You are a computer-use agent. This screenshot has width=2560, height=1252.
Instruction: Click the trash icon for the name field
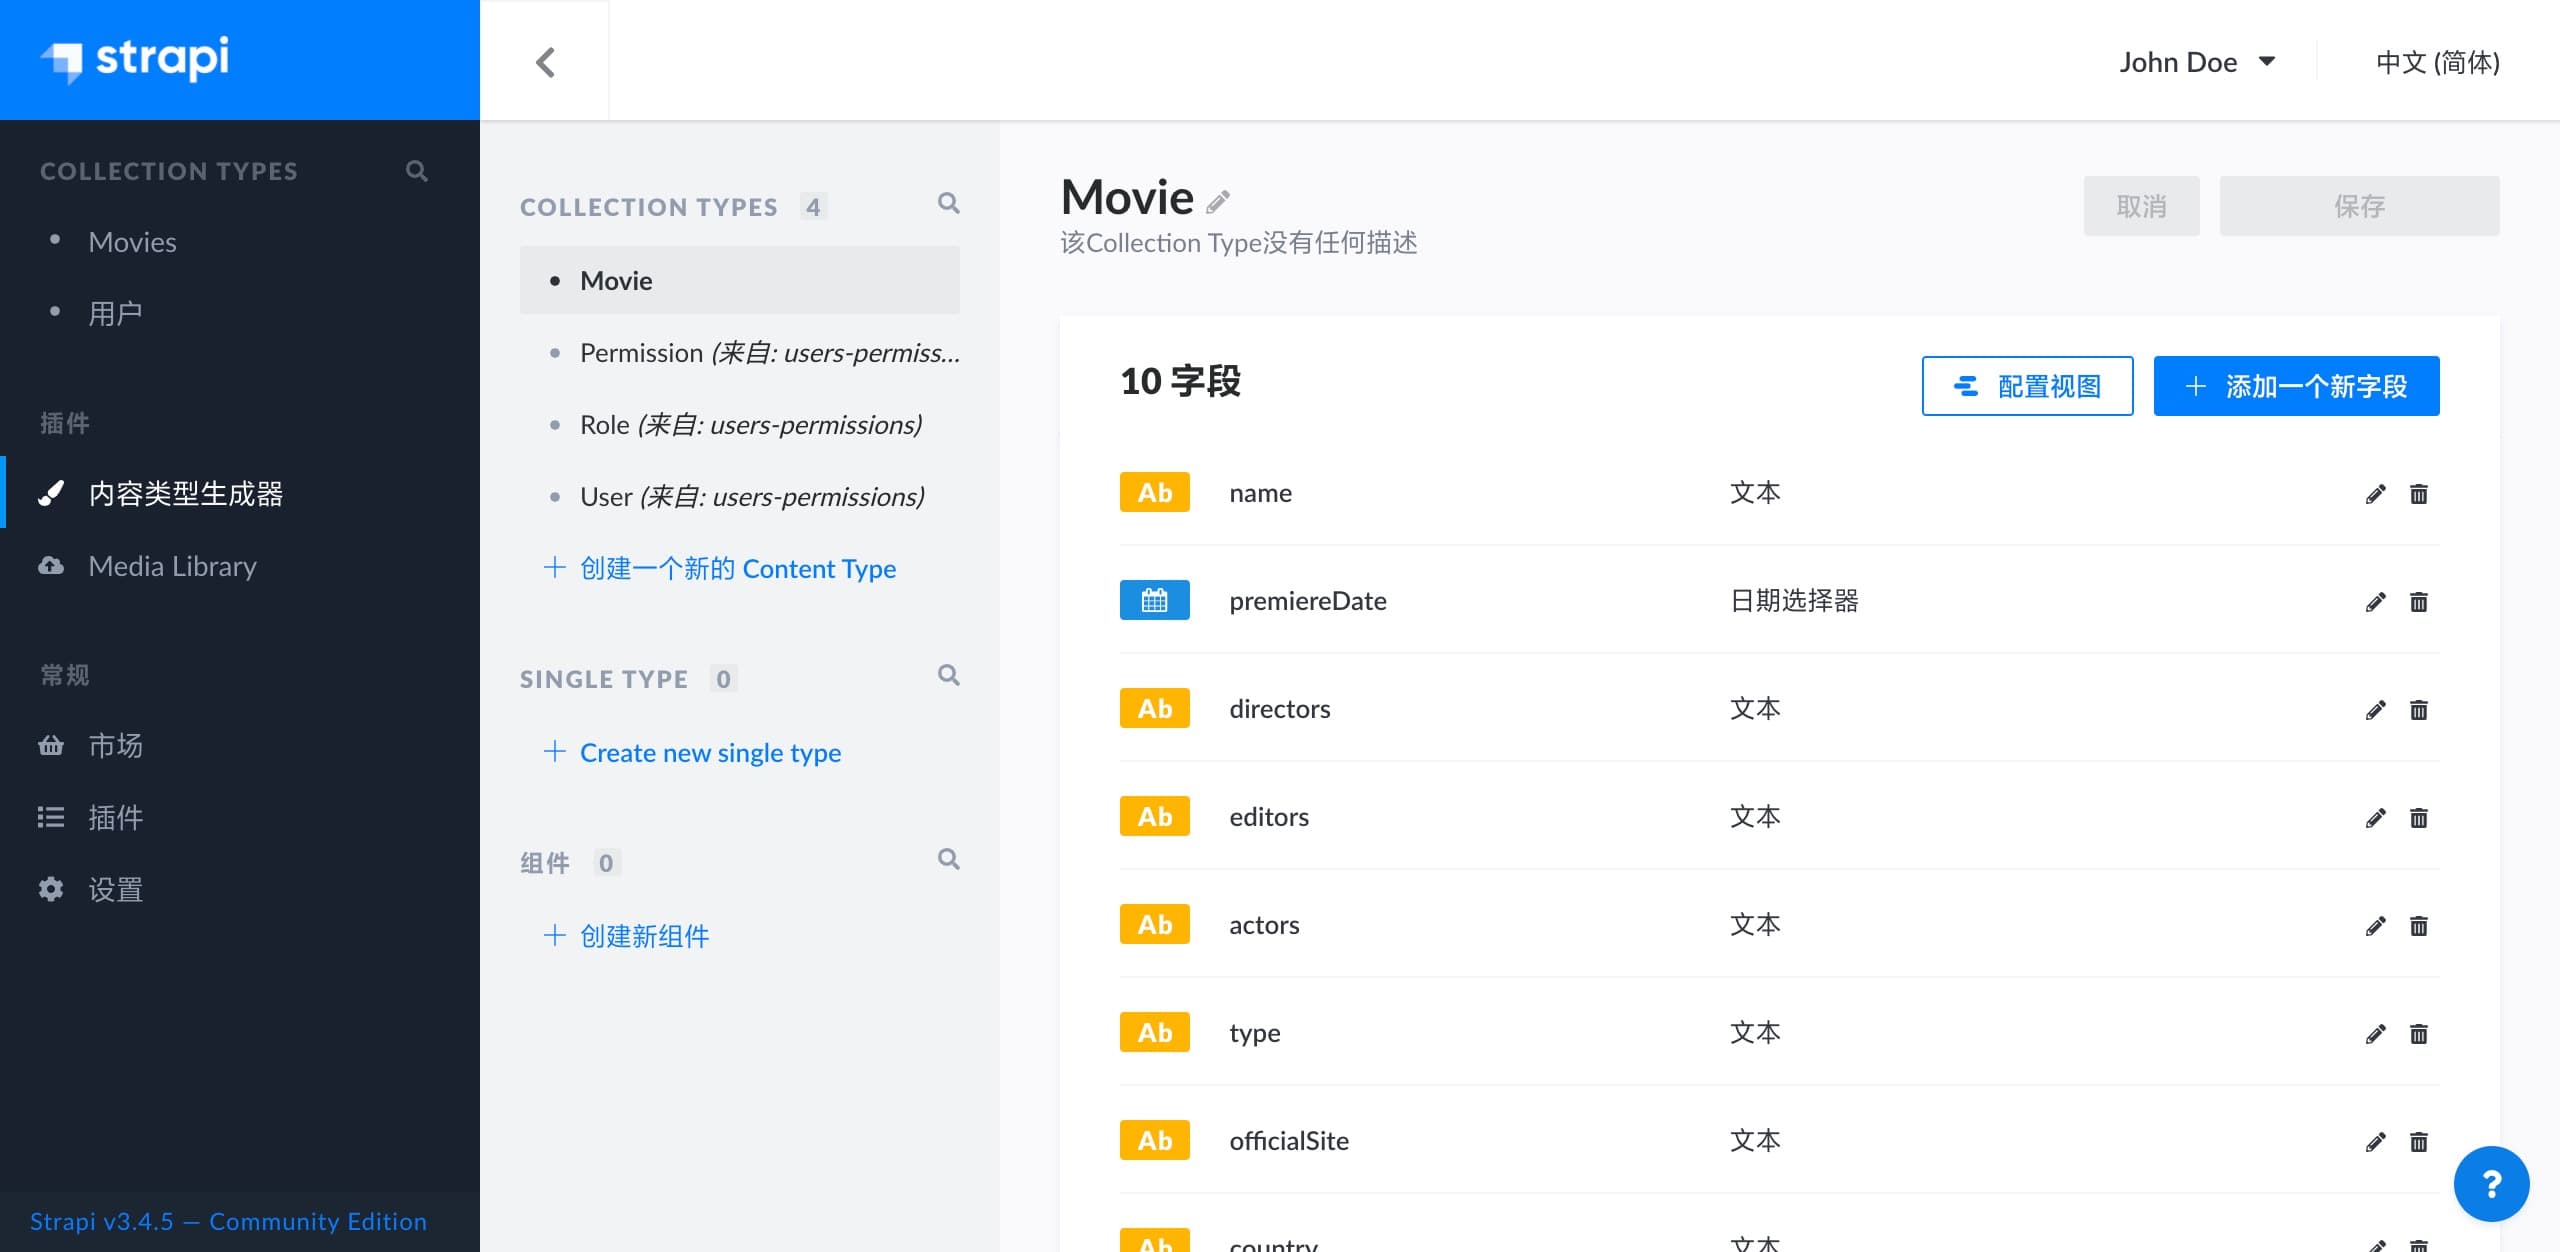(2418, 494)
